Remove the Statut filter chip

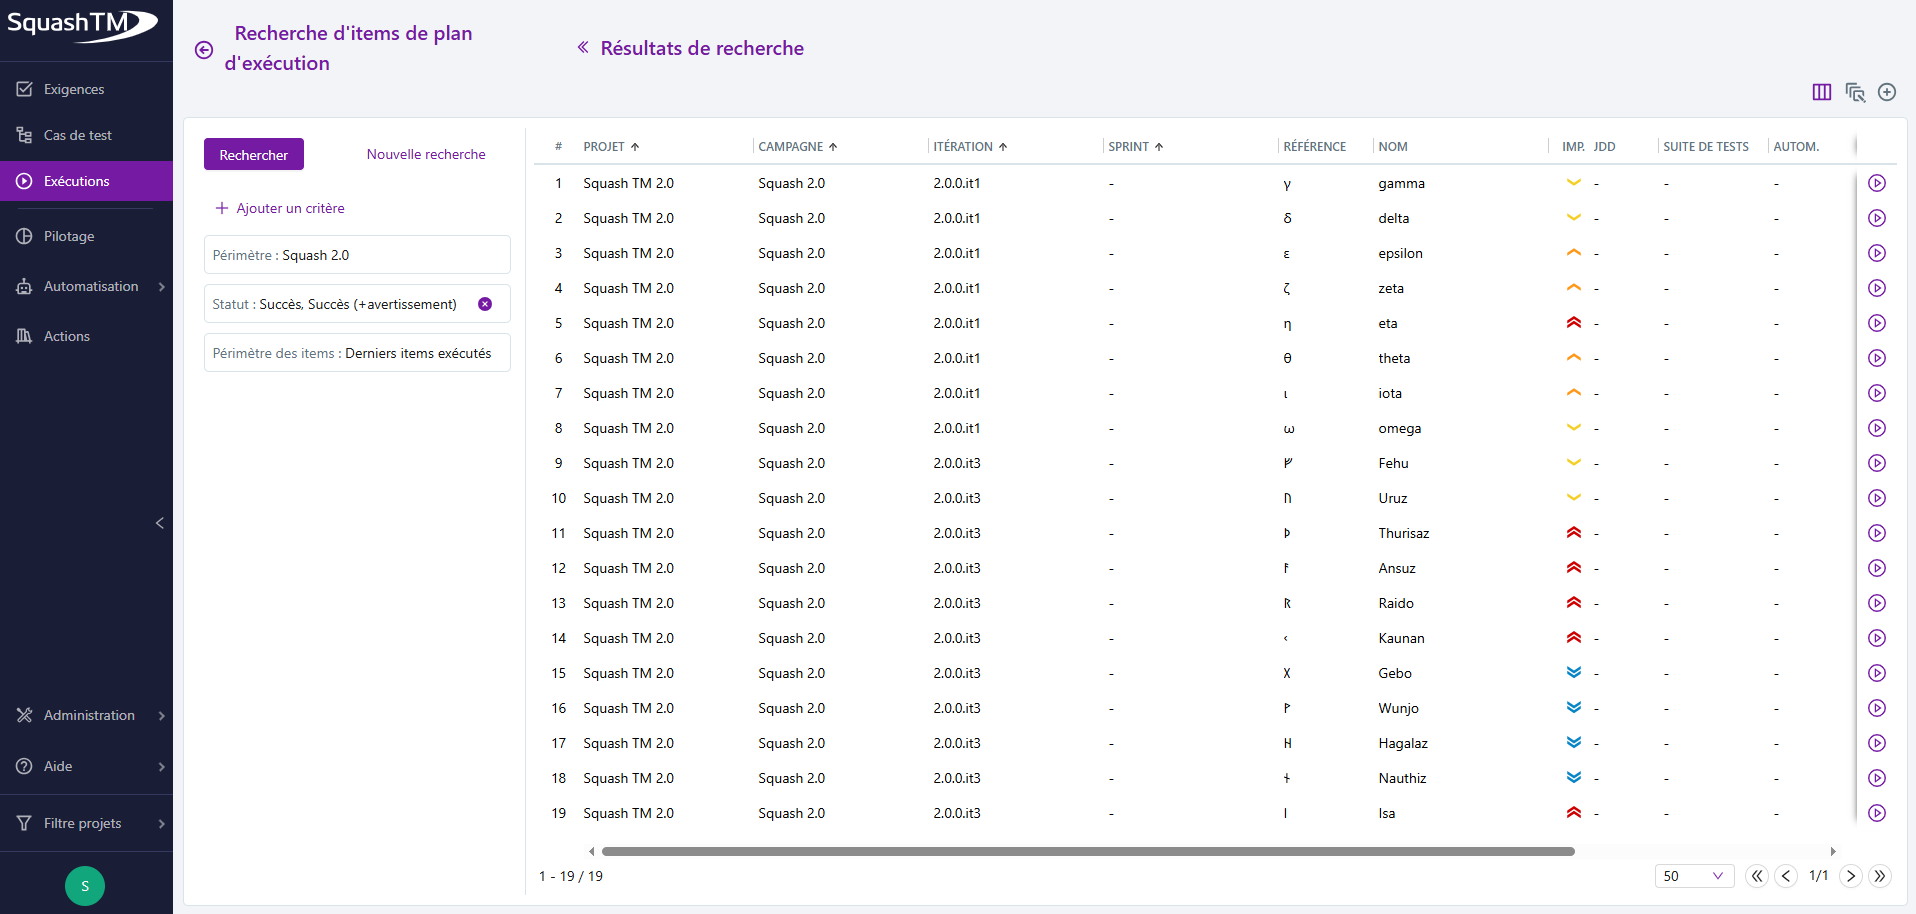tap(486, 304)
